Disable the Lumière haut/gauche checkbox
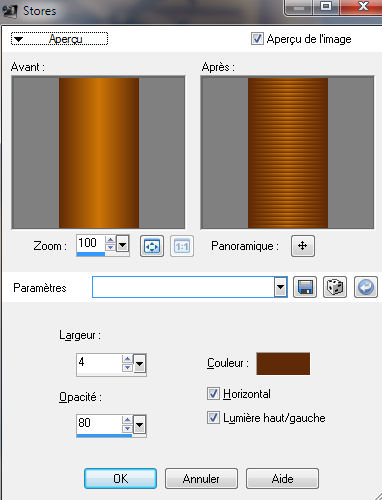The width and height of the screenshot is (382, 500). [x=213, y=418]
